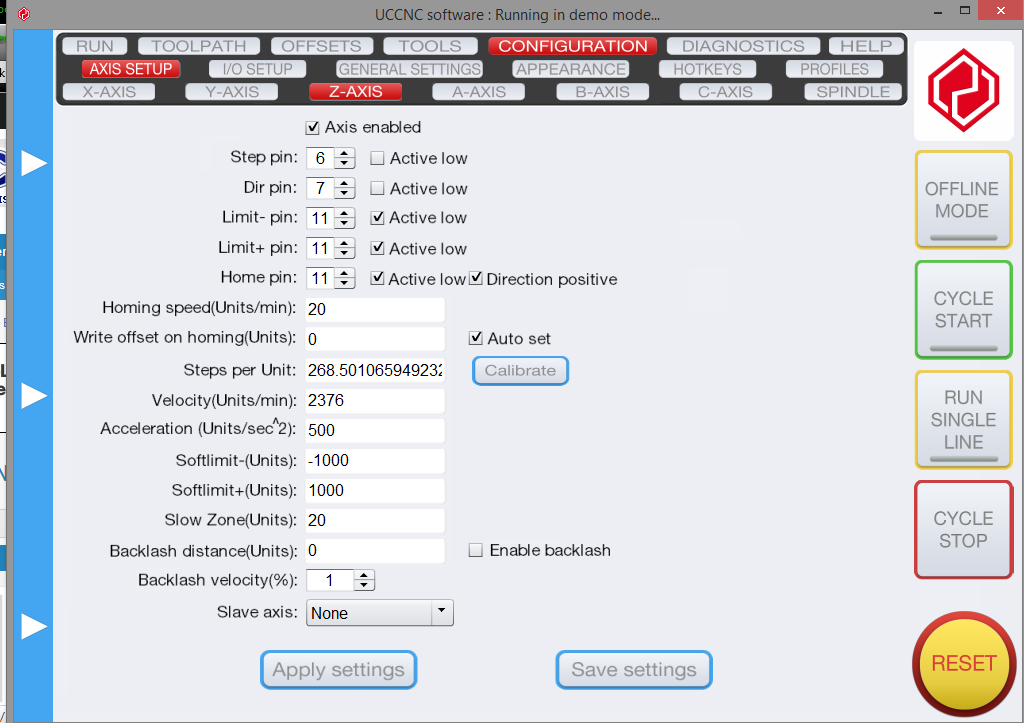
Task: Expand the bottom white arrow side panel
Action: (35, 626)
